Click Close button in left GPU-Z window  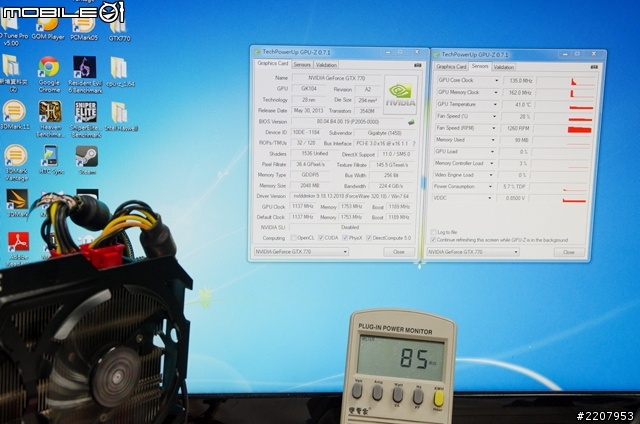pyautogui.click(x=399, y=252)
